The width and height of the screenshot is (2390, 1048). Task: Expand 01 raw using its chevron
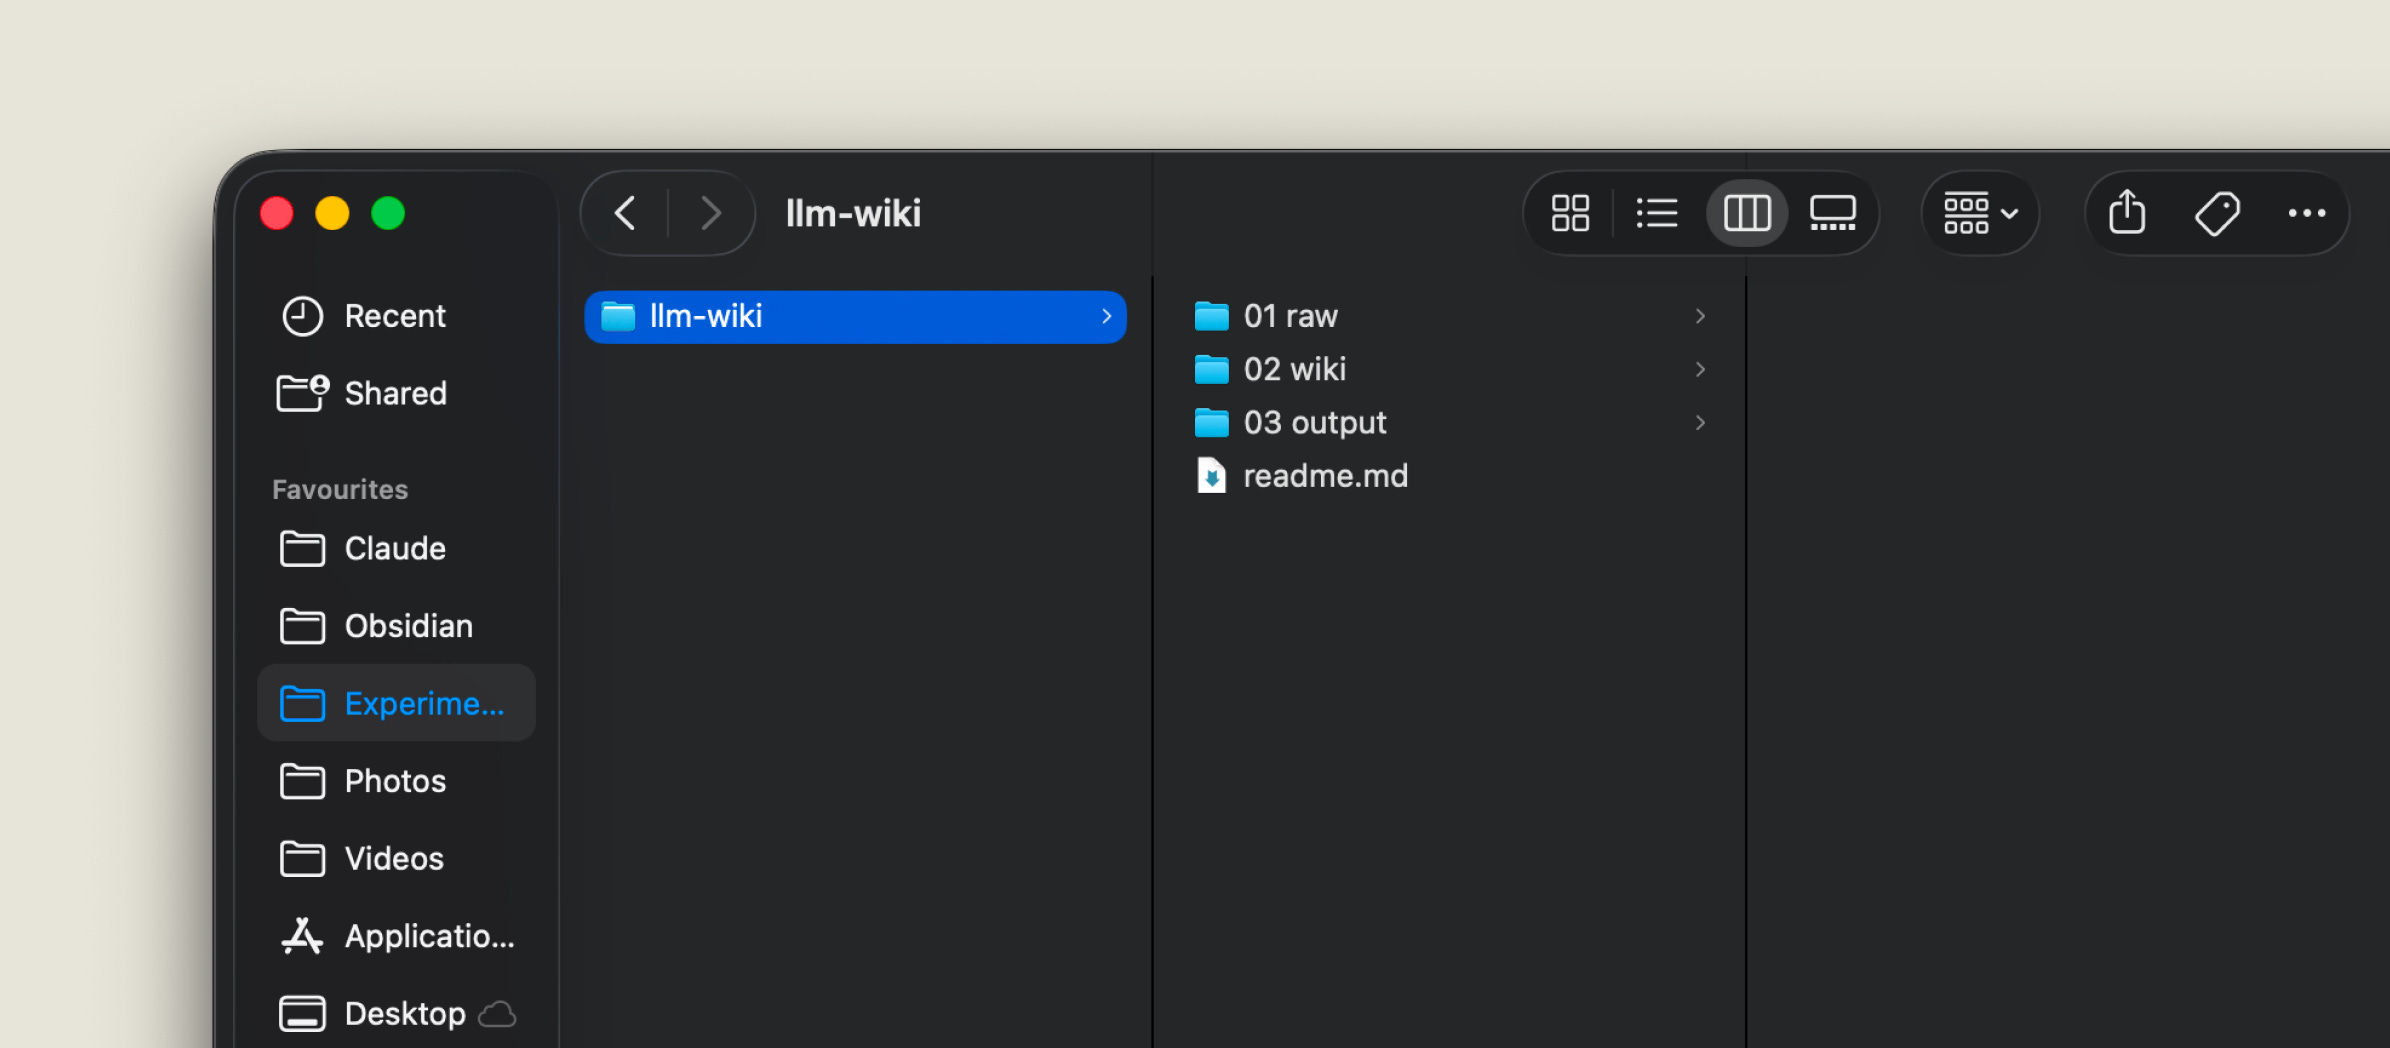click(x=1700, y=316)
